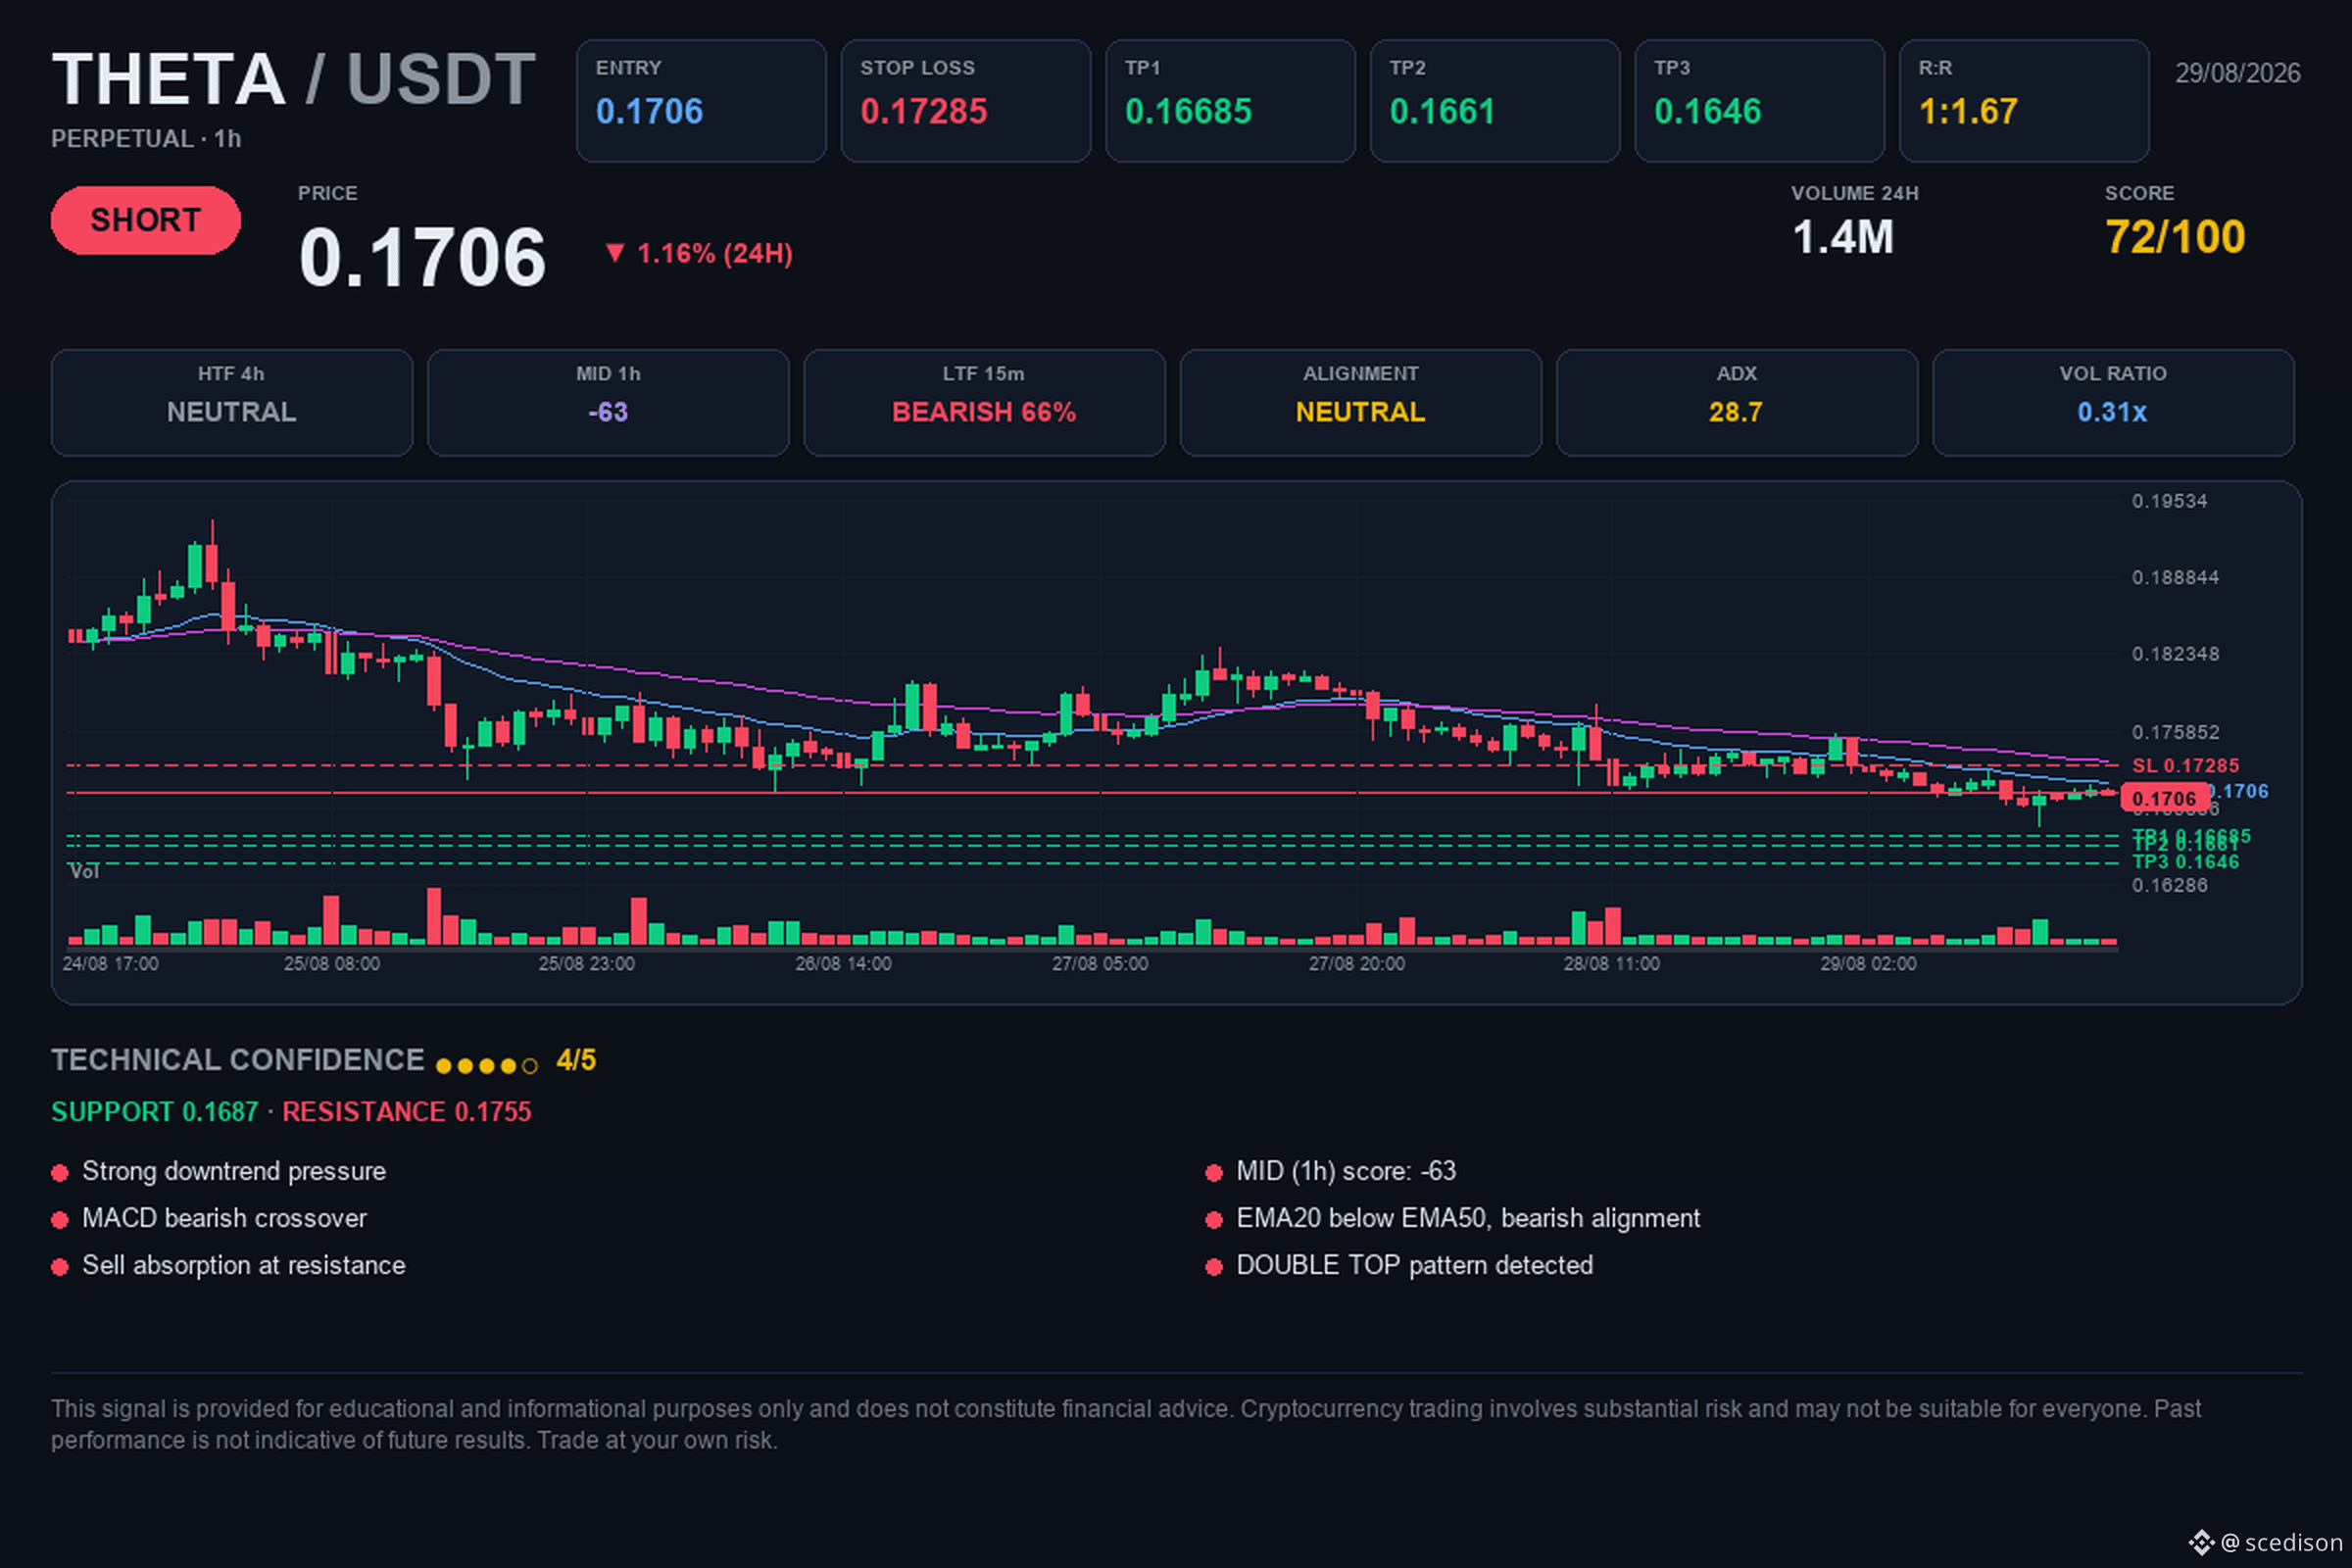Click the confidence rating dots
This screenshot has width=2352, height=1568.
[x=487, y=1066]
